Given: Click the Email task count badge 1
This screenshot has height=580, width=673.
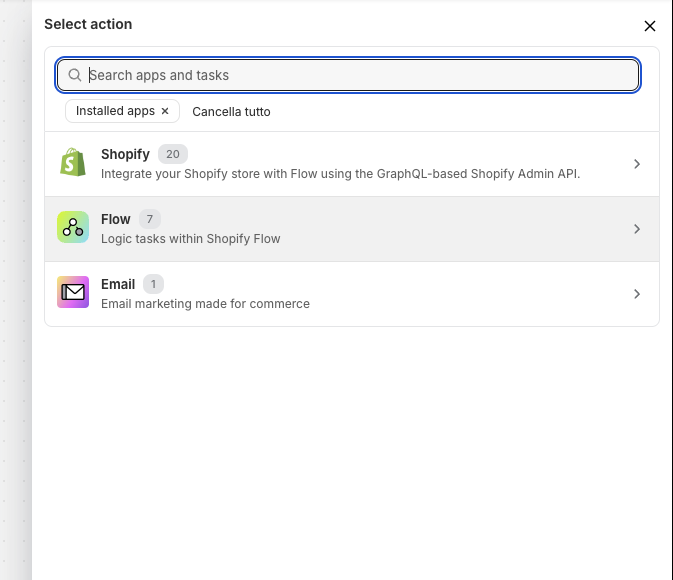Looking at the screenshot, I should [154, 284].
